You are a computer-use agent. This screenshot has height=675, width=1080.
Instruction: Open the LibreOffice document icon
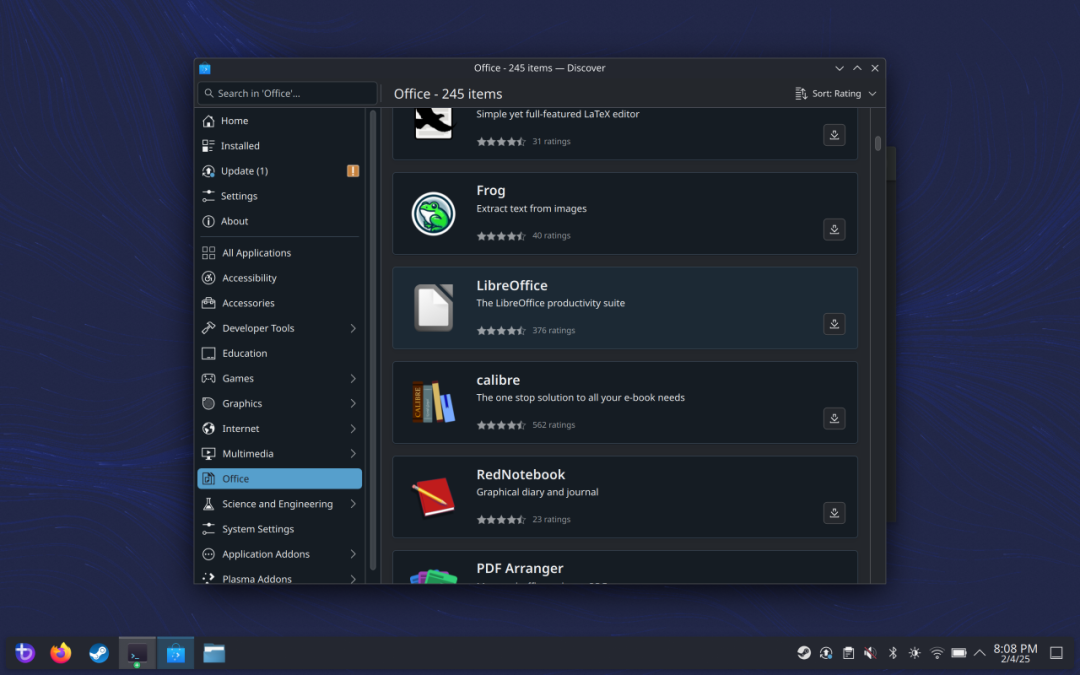point(433,308)
